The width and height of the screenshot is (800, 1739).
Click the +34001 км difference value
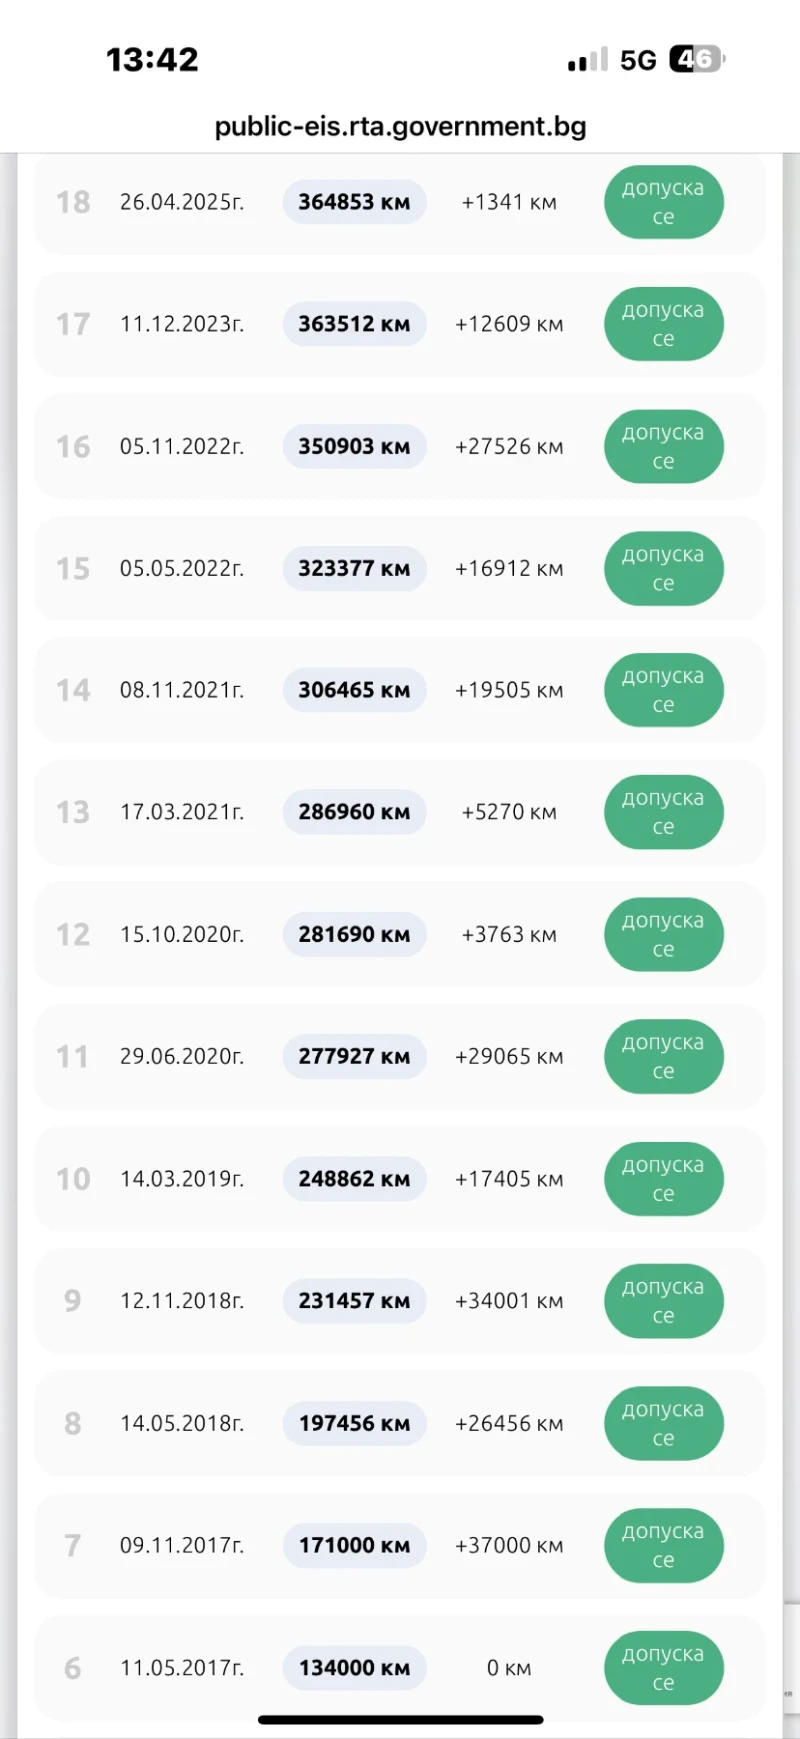coord(509,1301)
